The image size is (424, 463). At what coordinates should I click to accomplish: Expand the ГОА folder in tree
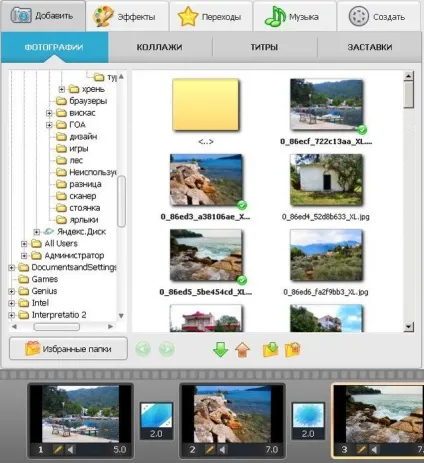49,125
